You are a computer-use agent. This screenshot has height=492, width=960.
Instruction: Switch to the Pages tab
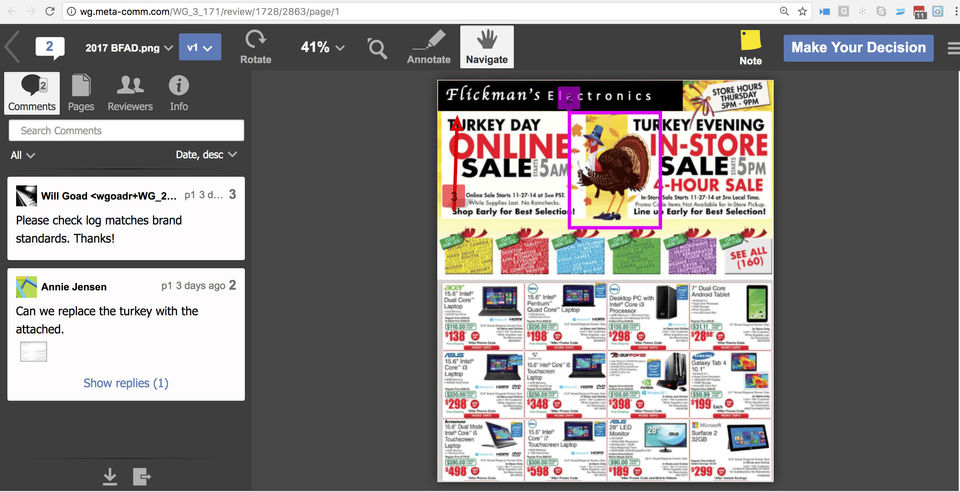81,93
